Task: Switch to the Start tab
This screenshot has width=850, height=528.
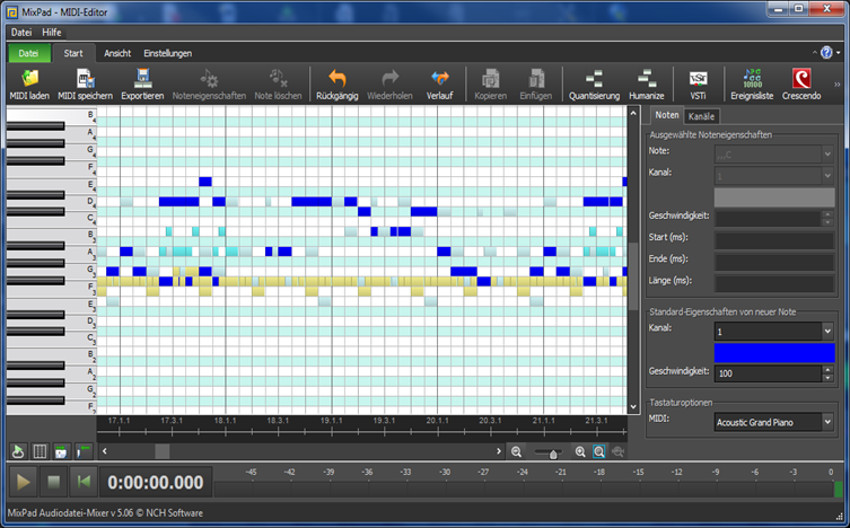Action: click(73, 53)
